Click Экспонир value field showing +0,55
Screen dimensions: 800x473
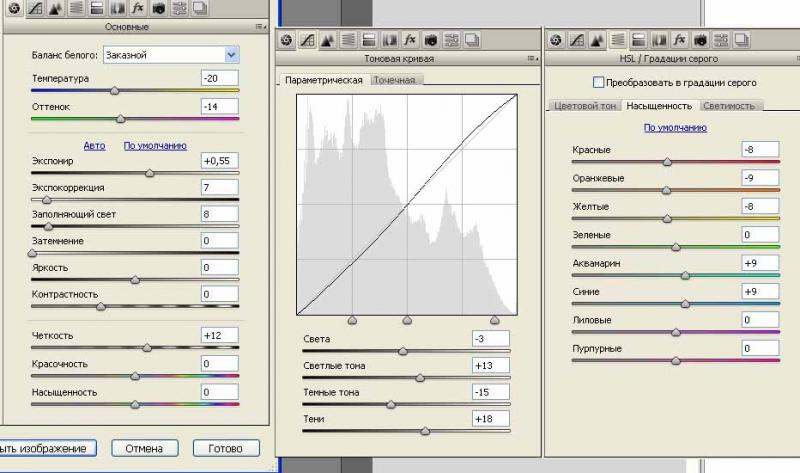(x=220, y=161)
